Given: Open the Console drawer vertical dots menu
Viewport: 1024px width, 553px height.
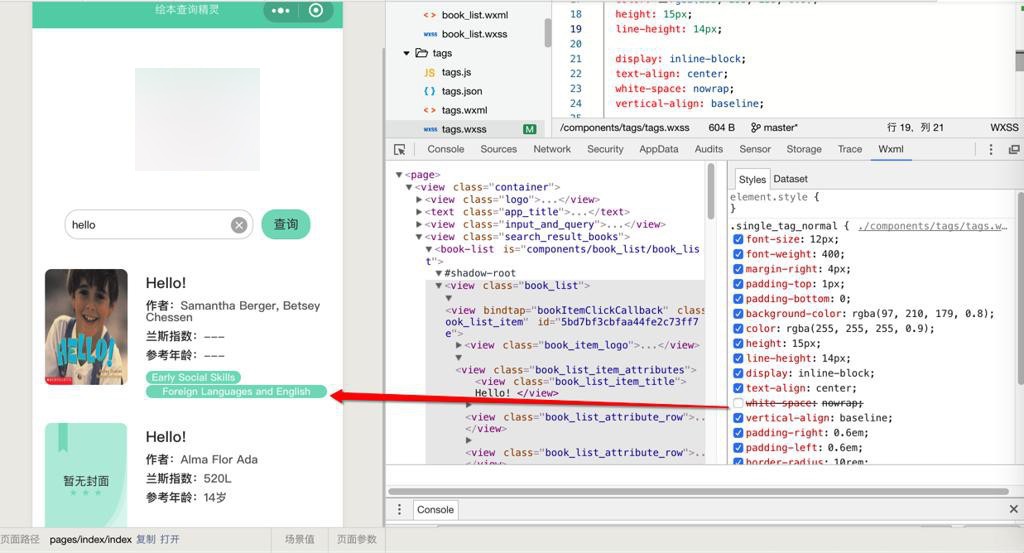Looking at the screenshot, I should (x=400, y=509).
